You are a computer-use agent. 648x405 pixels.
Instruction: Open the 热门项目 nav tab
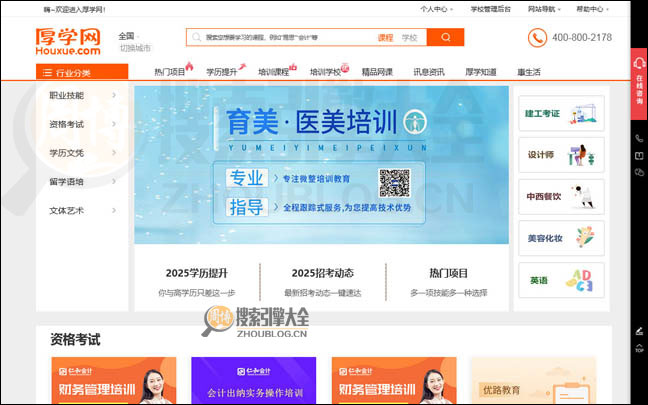point(170,72)
